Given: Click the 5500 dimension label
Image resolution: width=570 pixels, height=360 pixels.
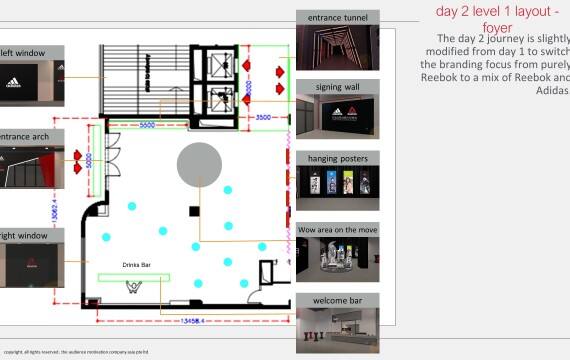Looking at the screenshot, I should (147, 125).
